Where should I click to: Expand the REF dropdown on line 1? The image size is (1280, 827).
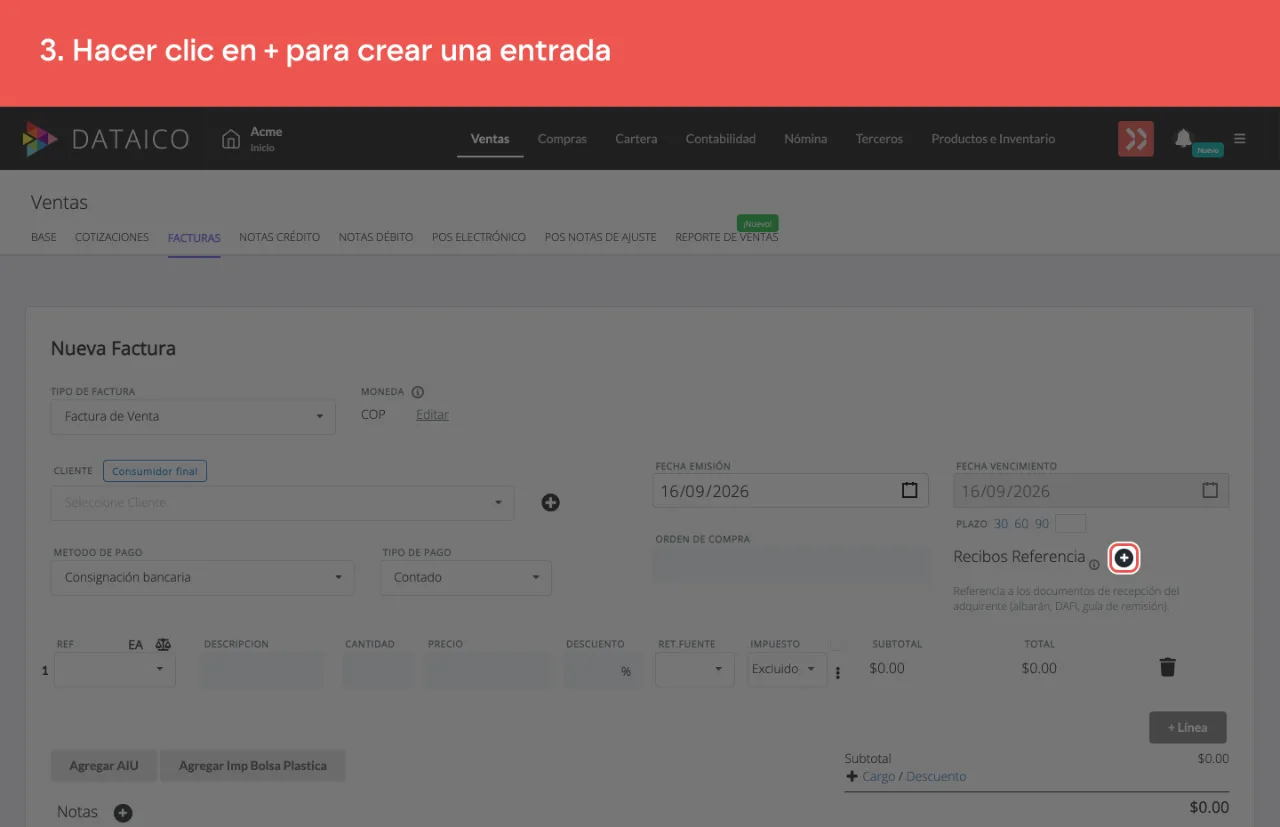pyautogui.click(x=115, y=669)
